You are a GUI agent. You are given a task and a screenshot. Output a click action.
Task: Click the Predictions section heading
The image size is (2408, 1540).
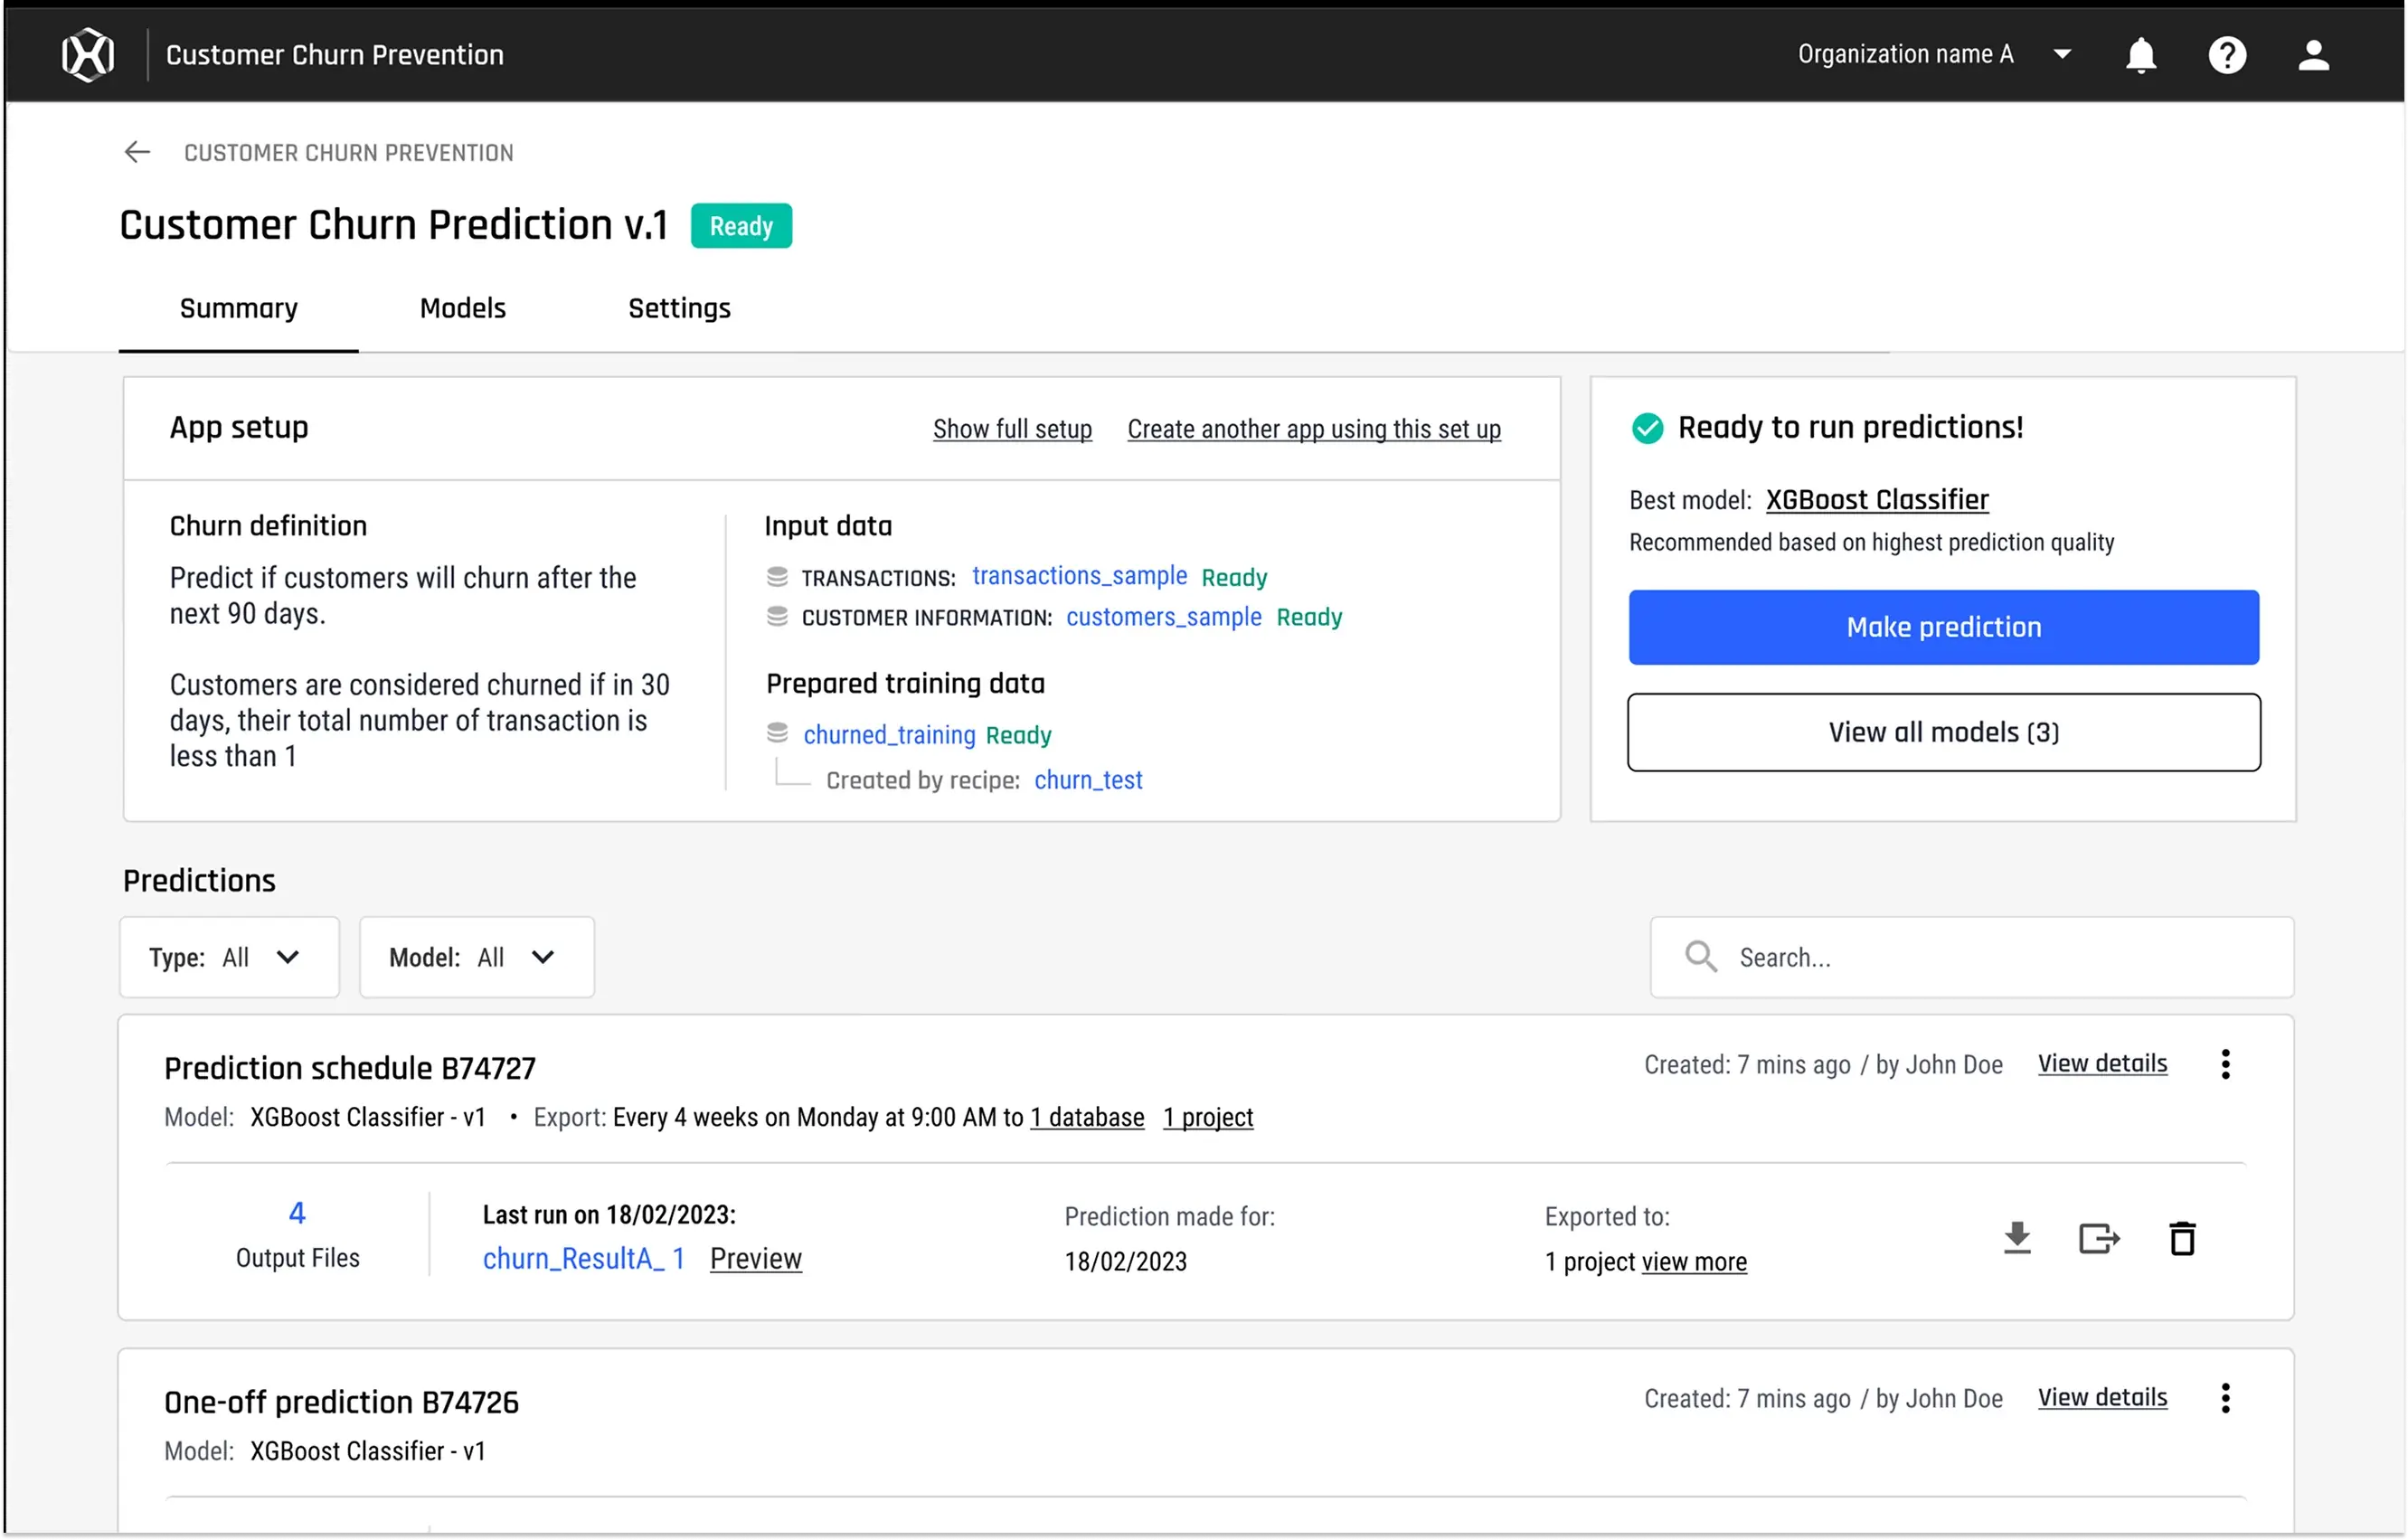pyautogui.click(x=199, y=880)
